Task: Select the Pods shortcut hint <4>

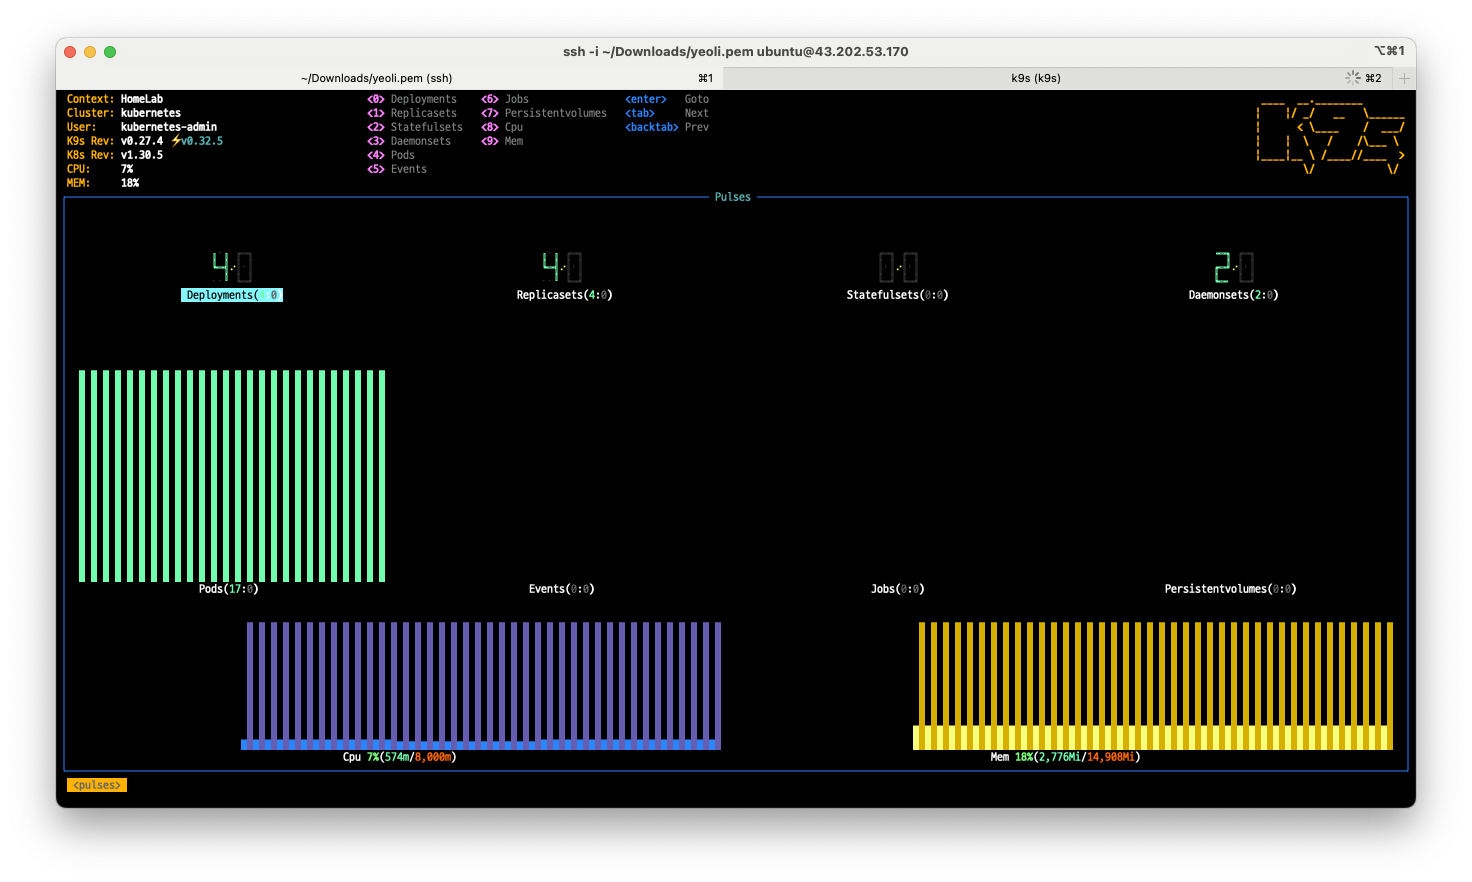Action: (391, 155)
